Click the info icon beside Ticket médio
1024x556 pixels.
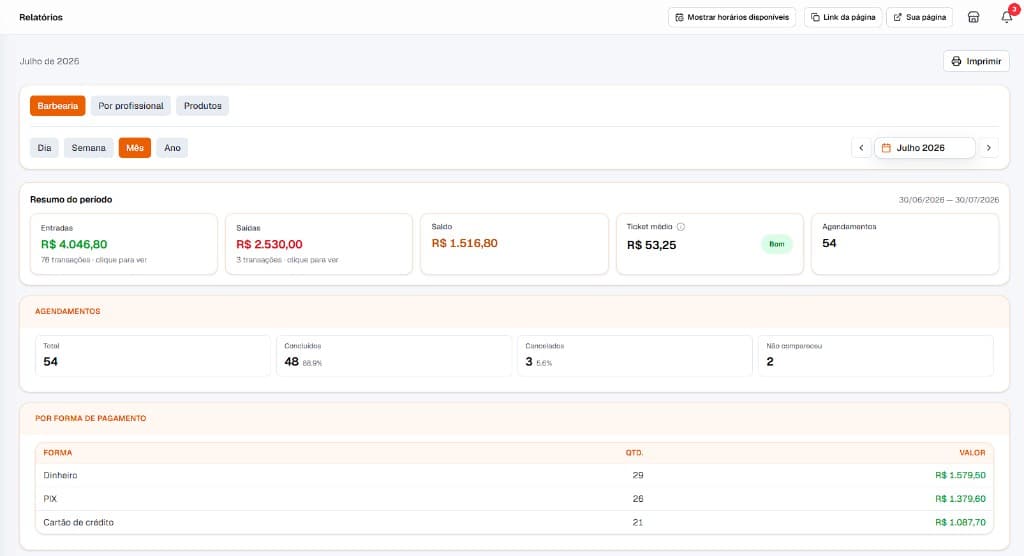point(680,227)
